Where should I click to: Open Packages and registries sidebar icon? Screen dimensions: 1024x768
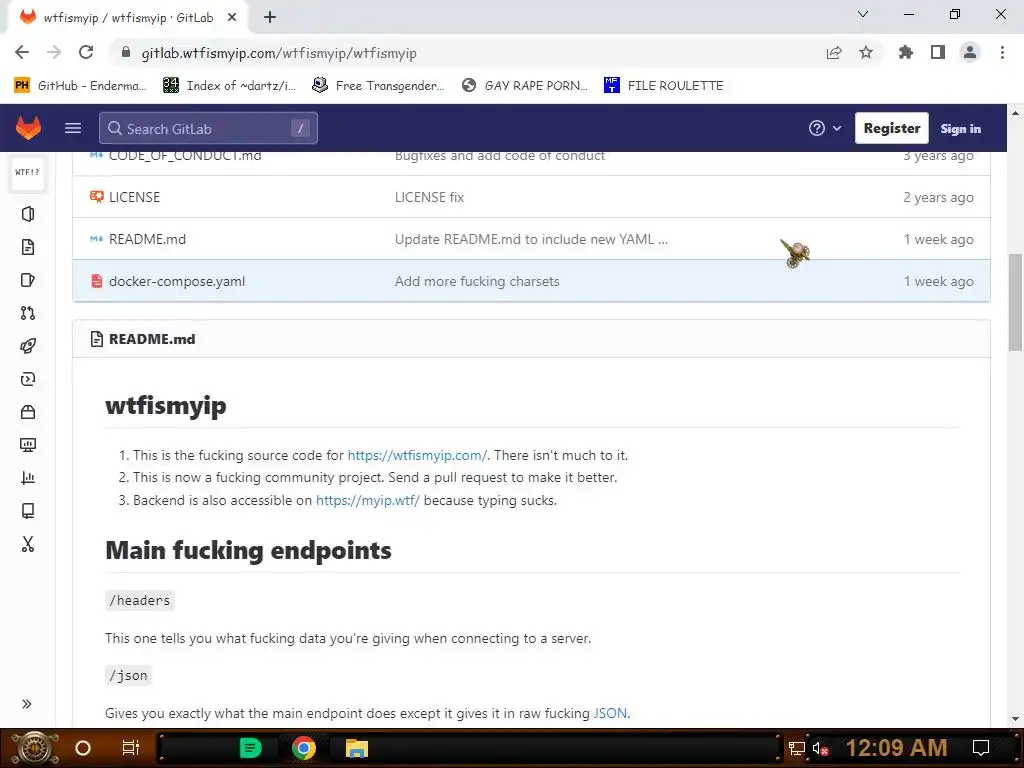tap(27, 412)
